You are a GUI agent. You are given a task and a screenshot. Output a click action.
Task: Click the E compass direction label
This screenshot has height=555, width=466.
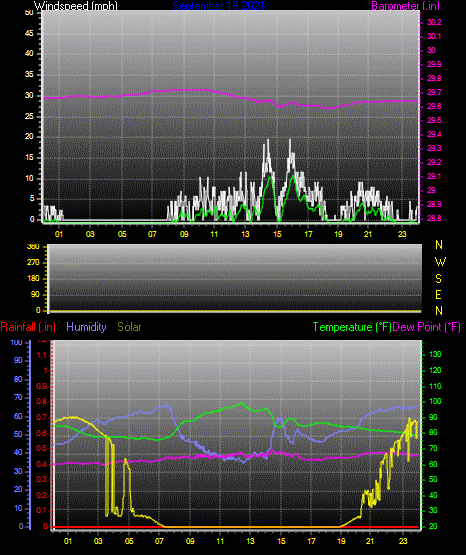point(438,294)
